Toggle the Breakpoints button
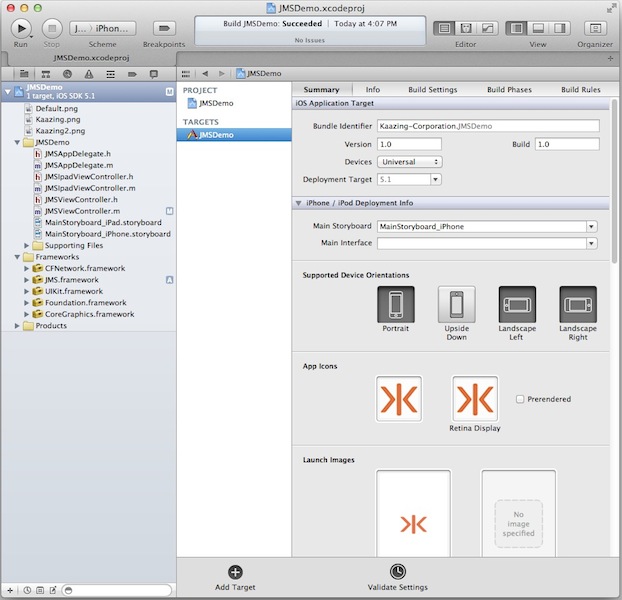This screenshot has height=600, width=622. (164, 28)
